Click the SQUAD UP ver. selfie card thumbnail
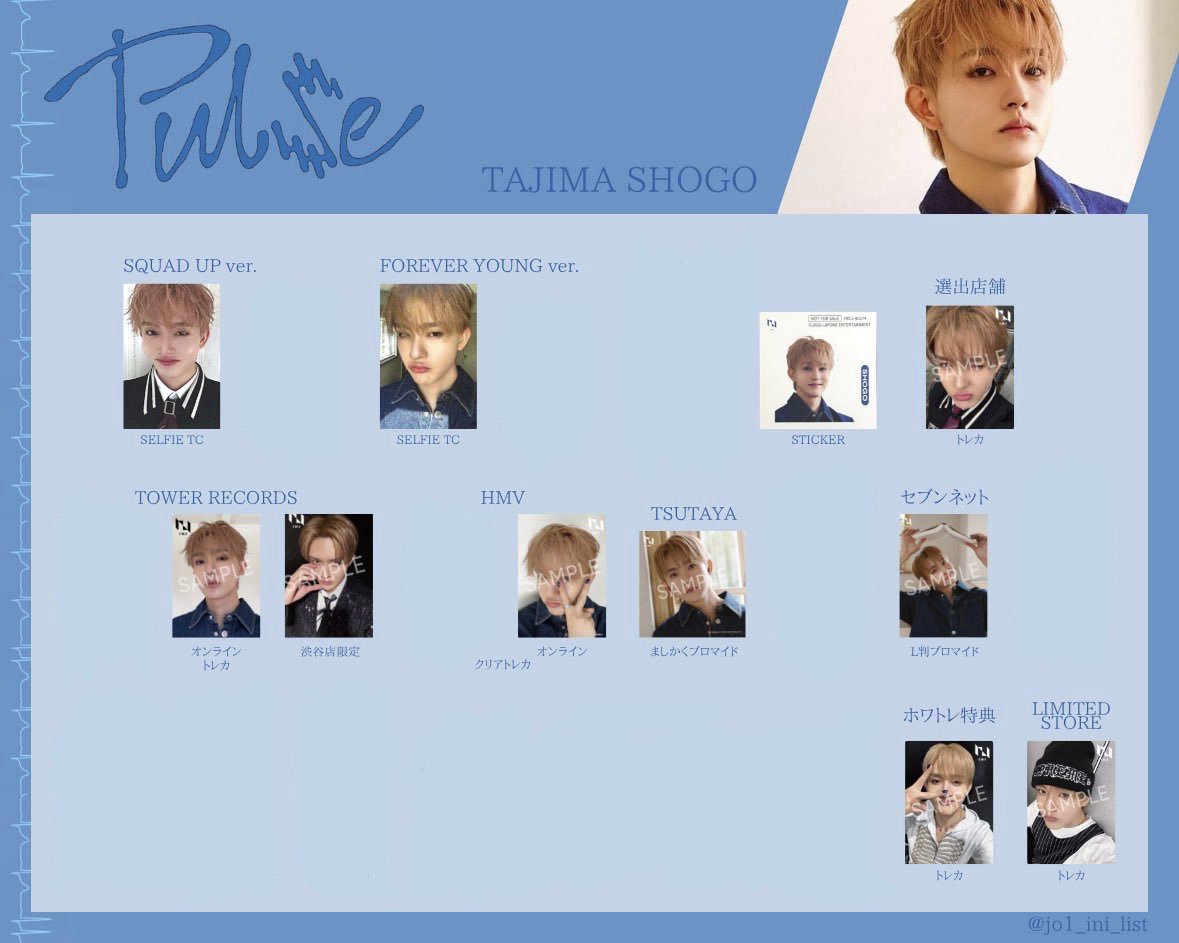This screenshot has width=1179, height=943. (171, 356)
